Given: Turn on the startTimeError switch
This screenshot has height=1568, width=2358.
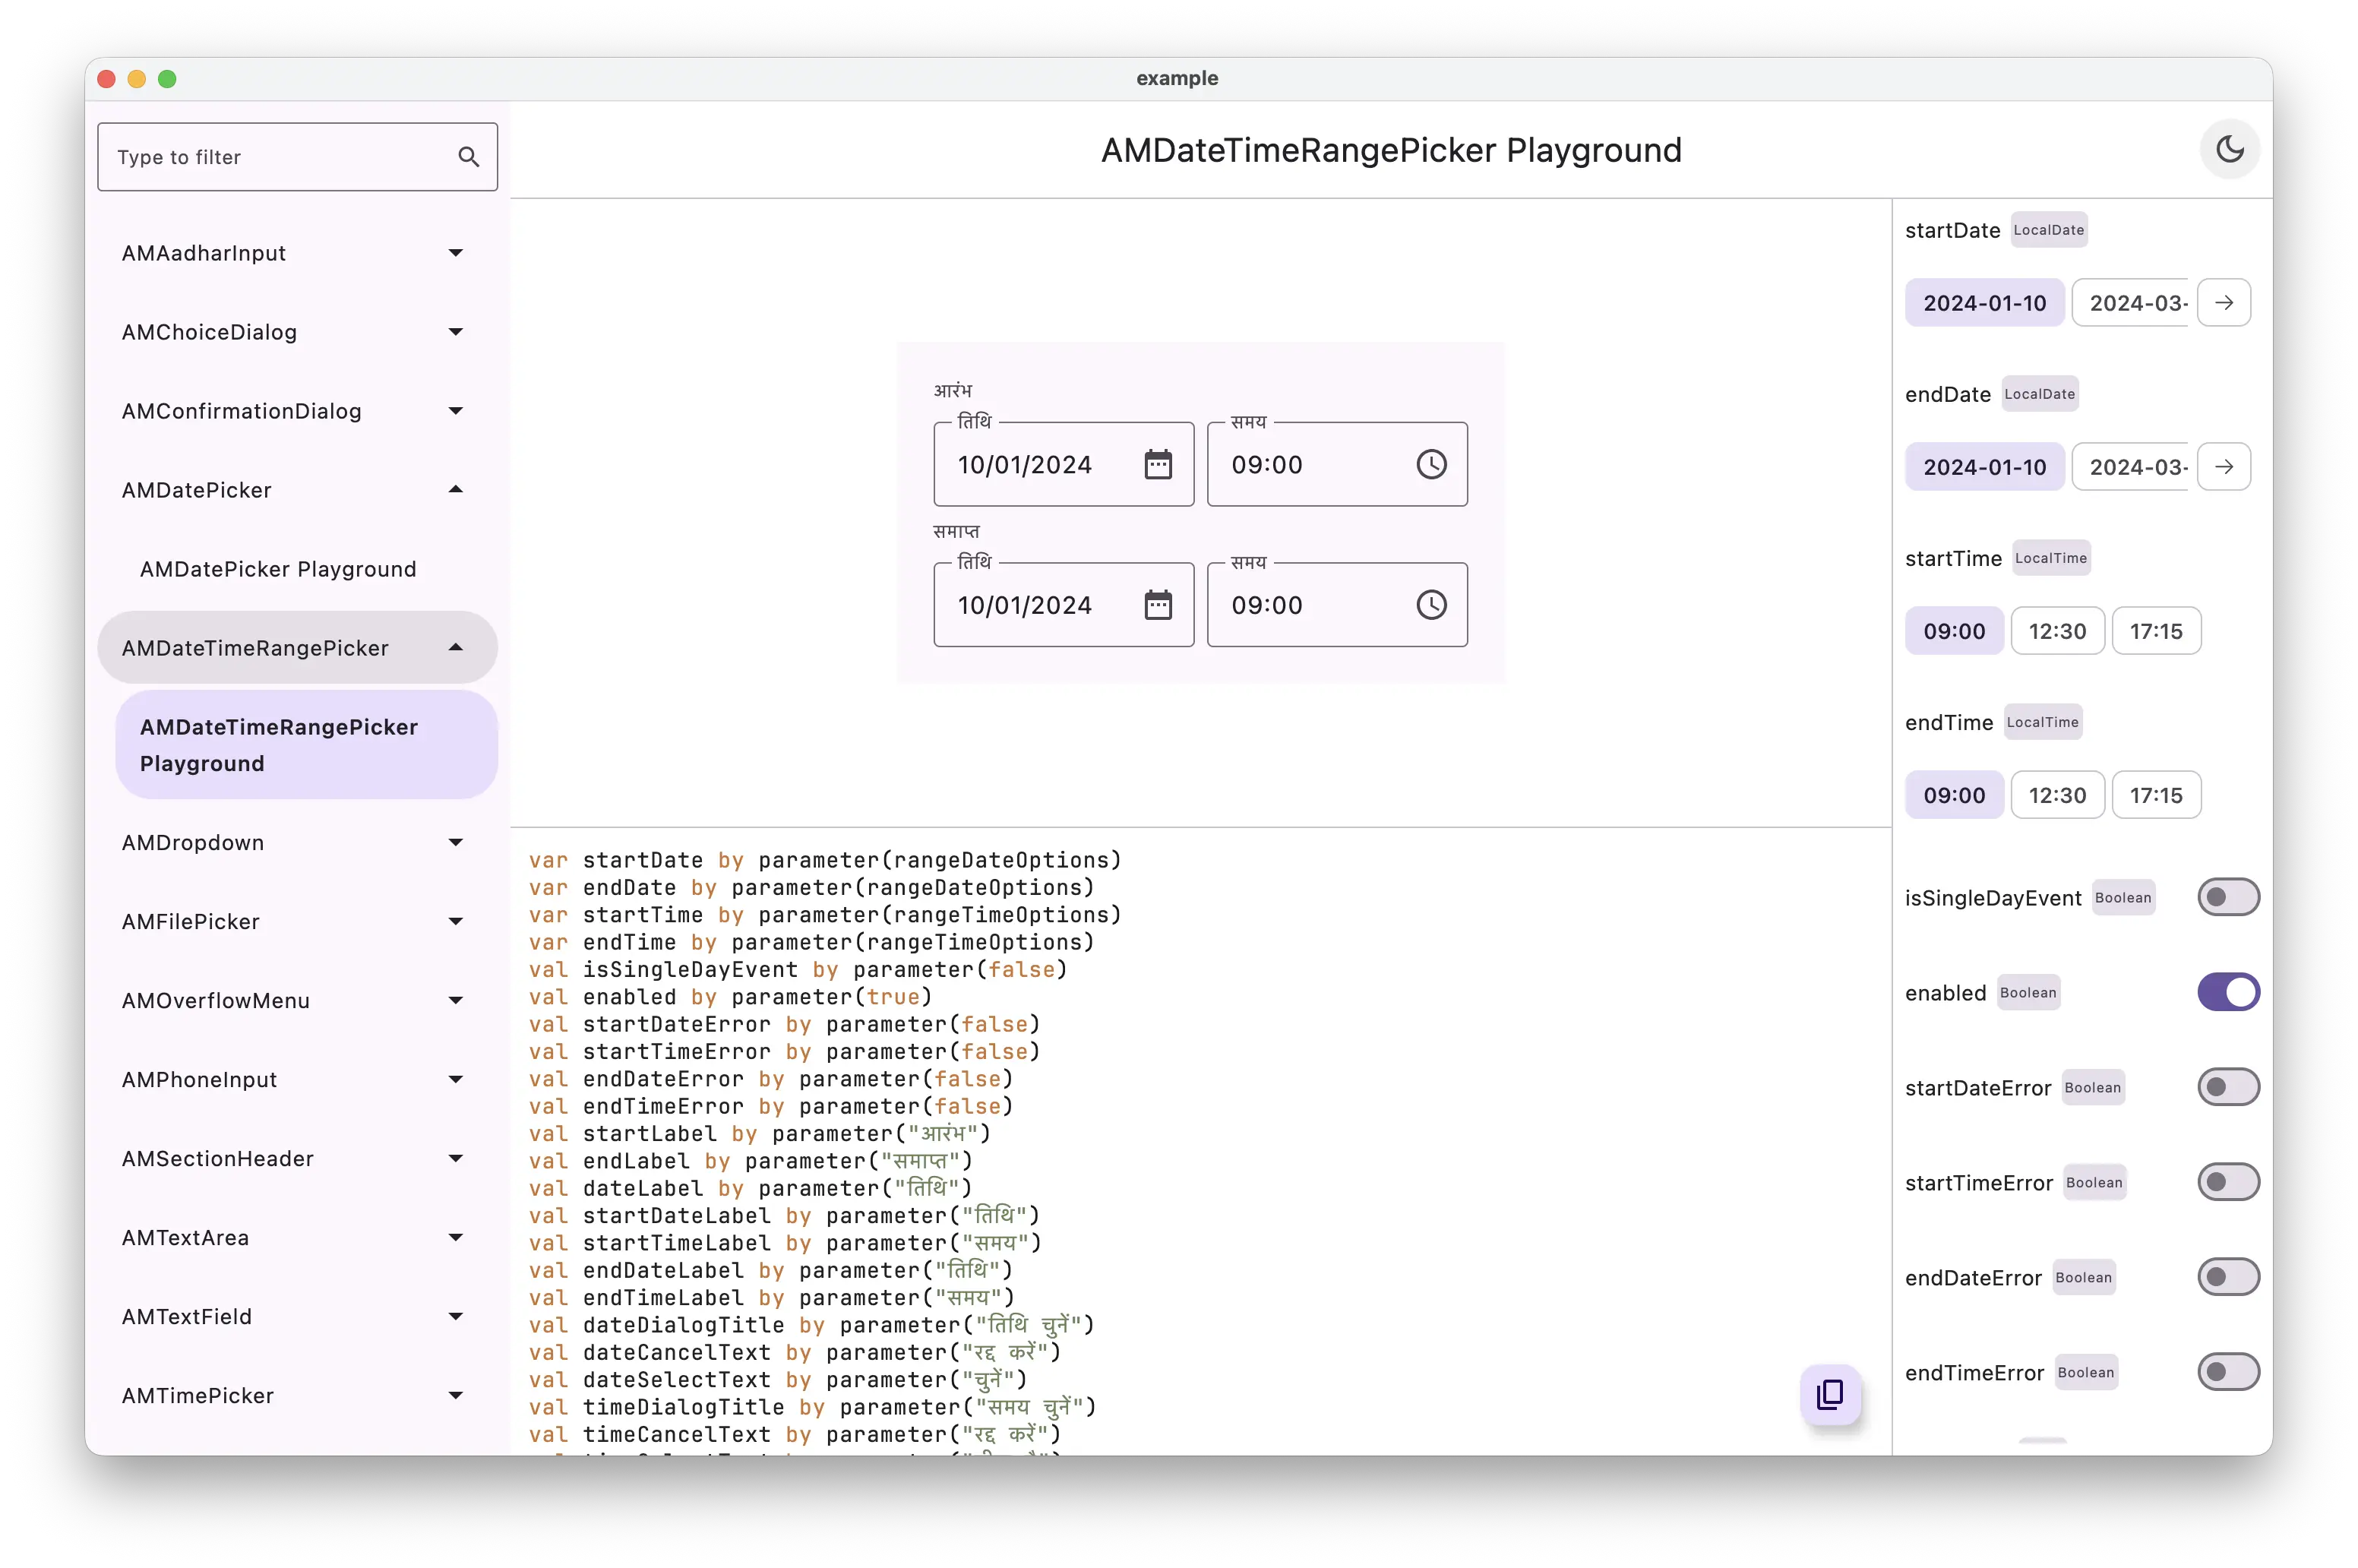Looking at the screenshot, I should (2228, 1182).
